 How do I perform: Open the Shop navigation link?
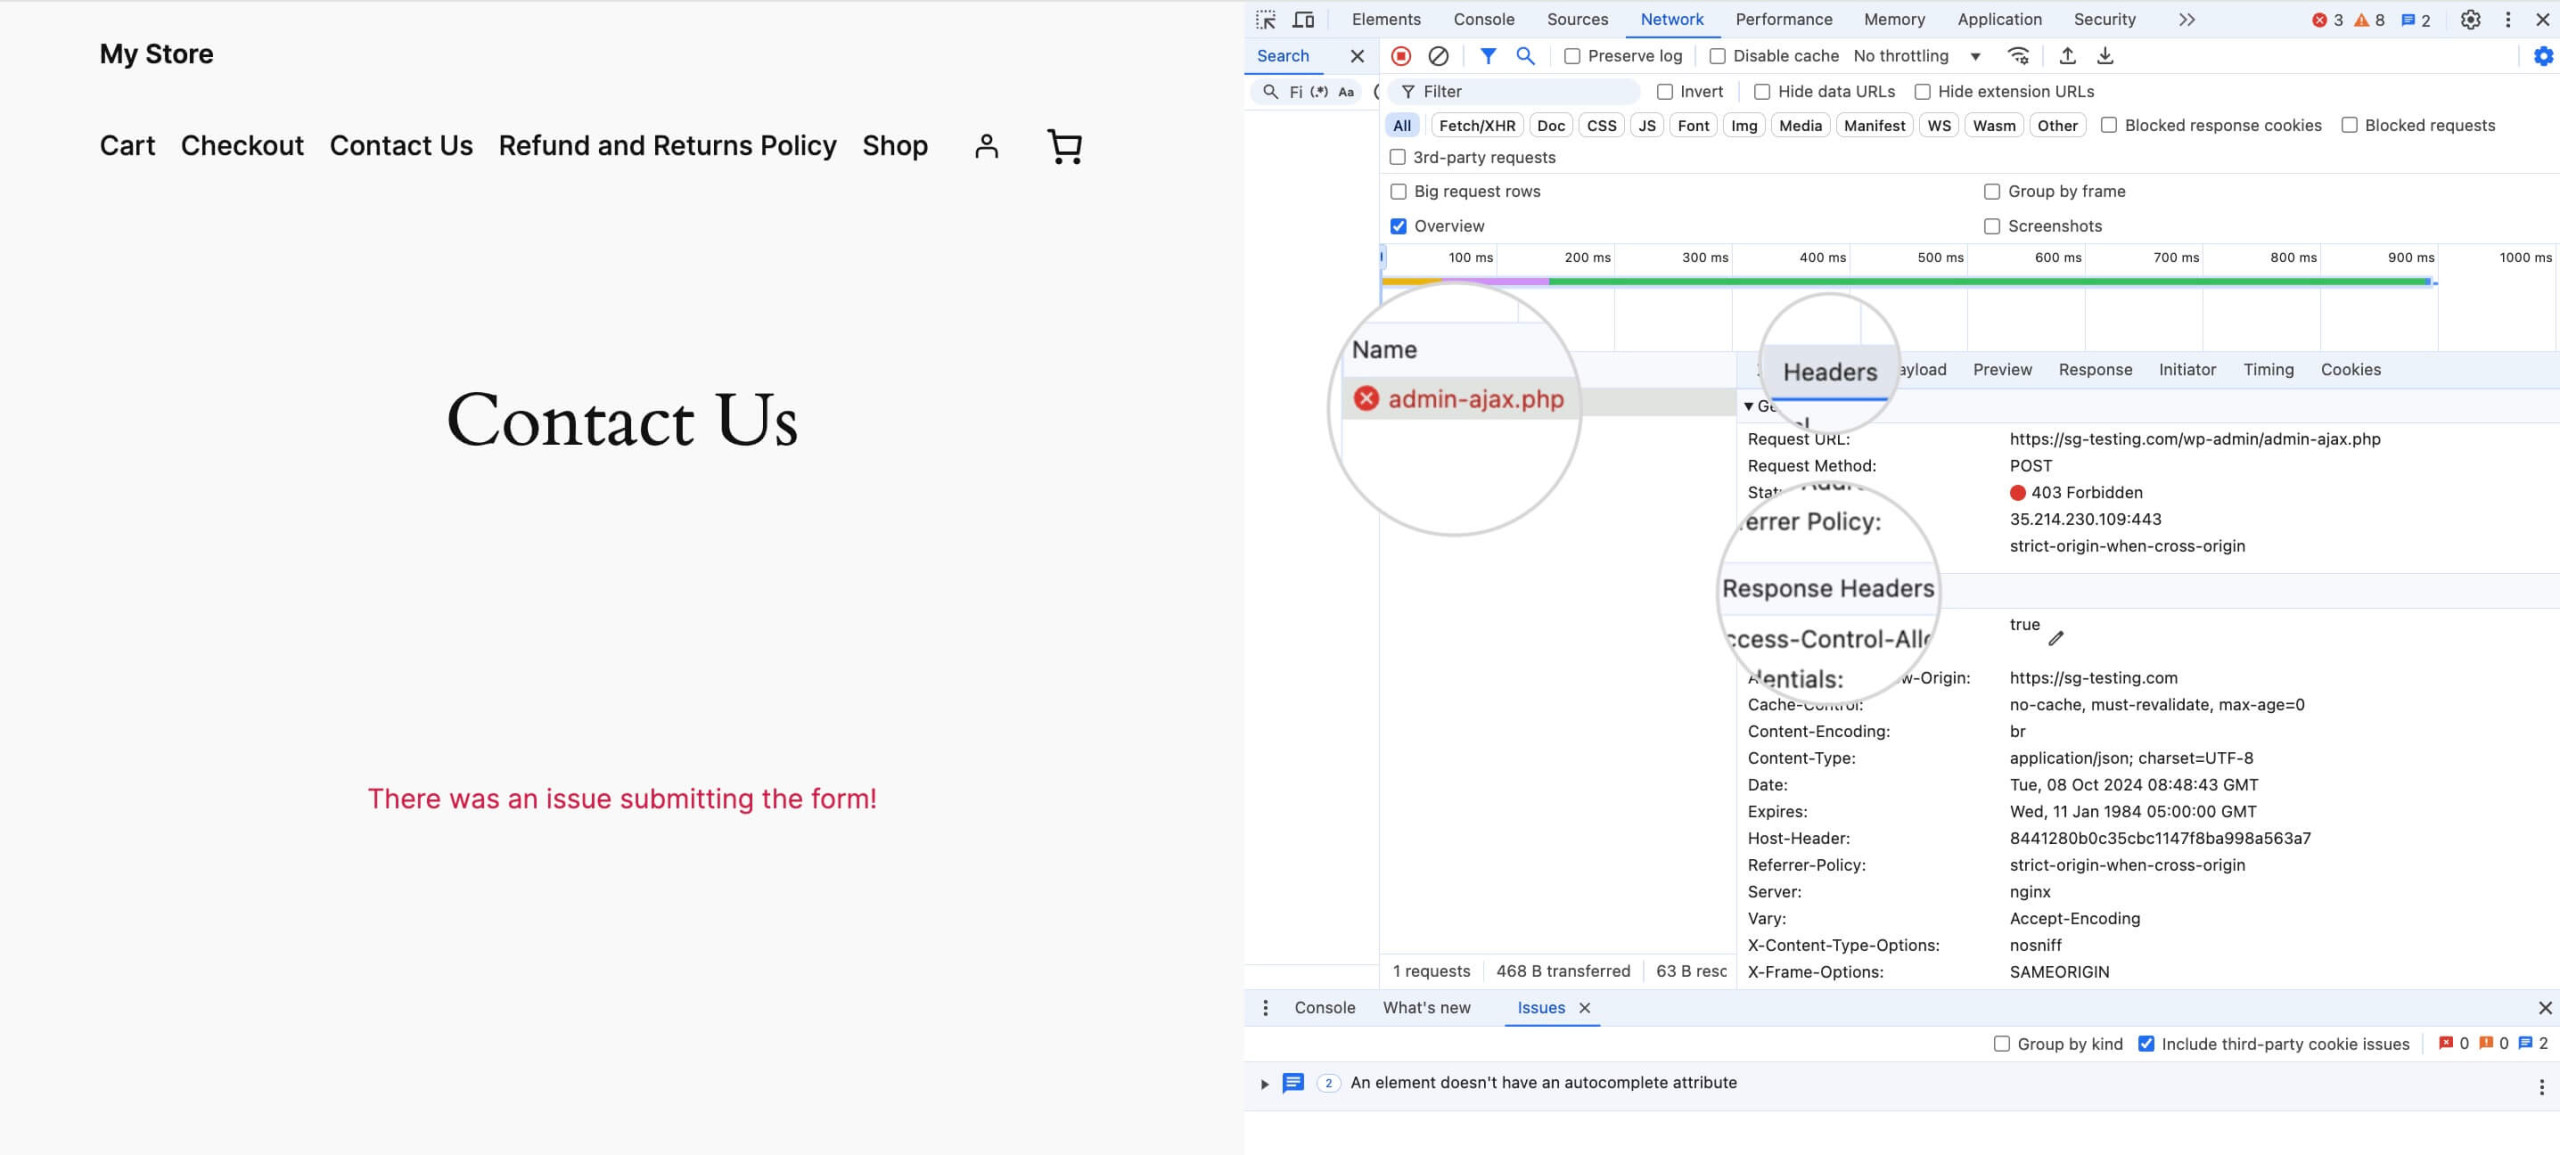pyautogui.click(x=895, y=146)
